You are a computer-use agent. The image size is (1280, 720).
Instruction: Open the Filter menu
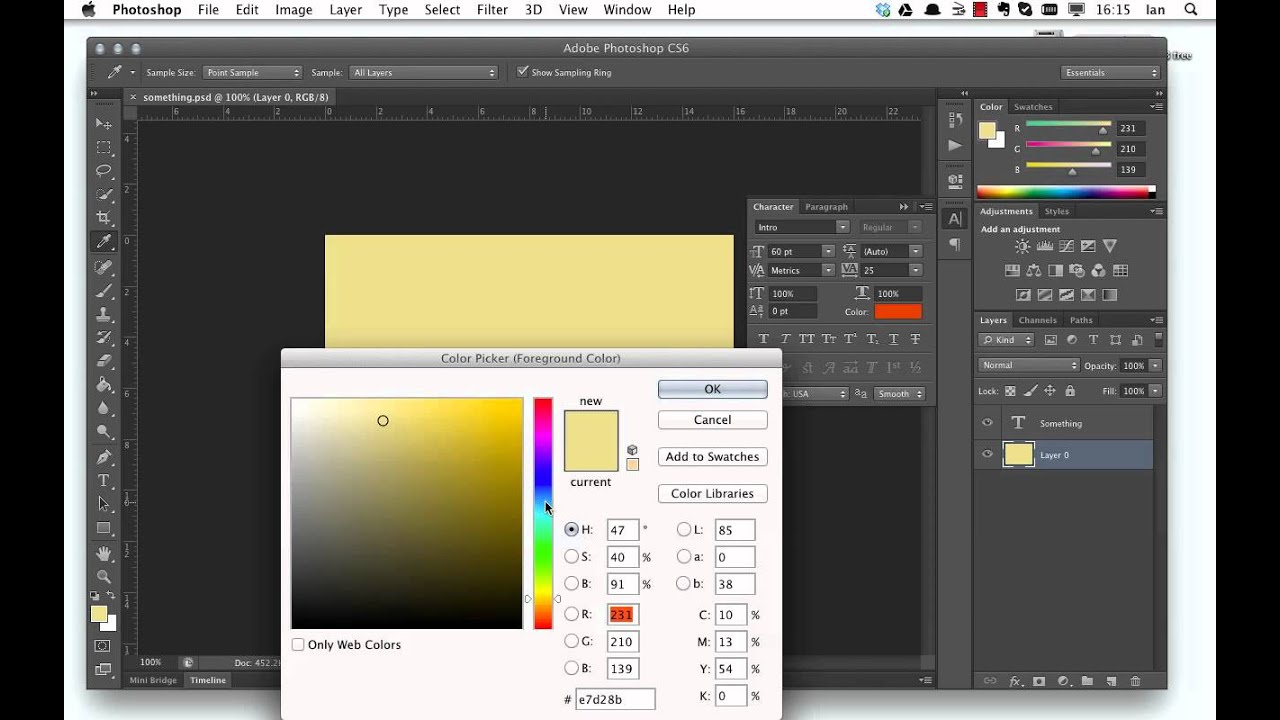[492, 10]
